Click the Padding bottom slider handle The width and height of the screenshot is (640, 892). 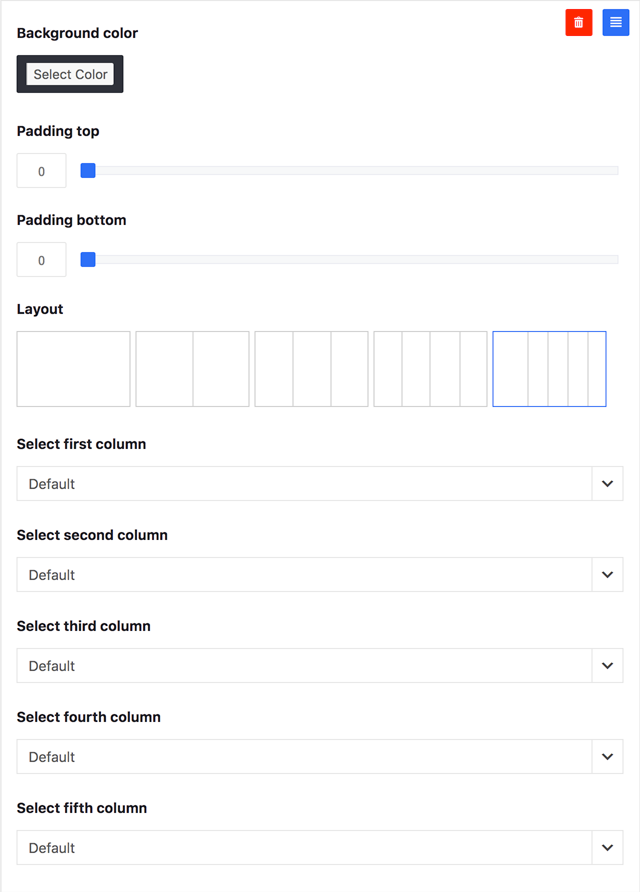(88, 259)
